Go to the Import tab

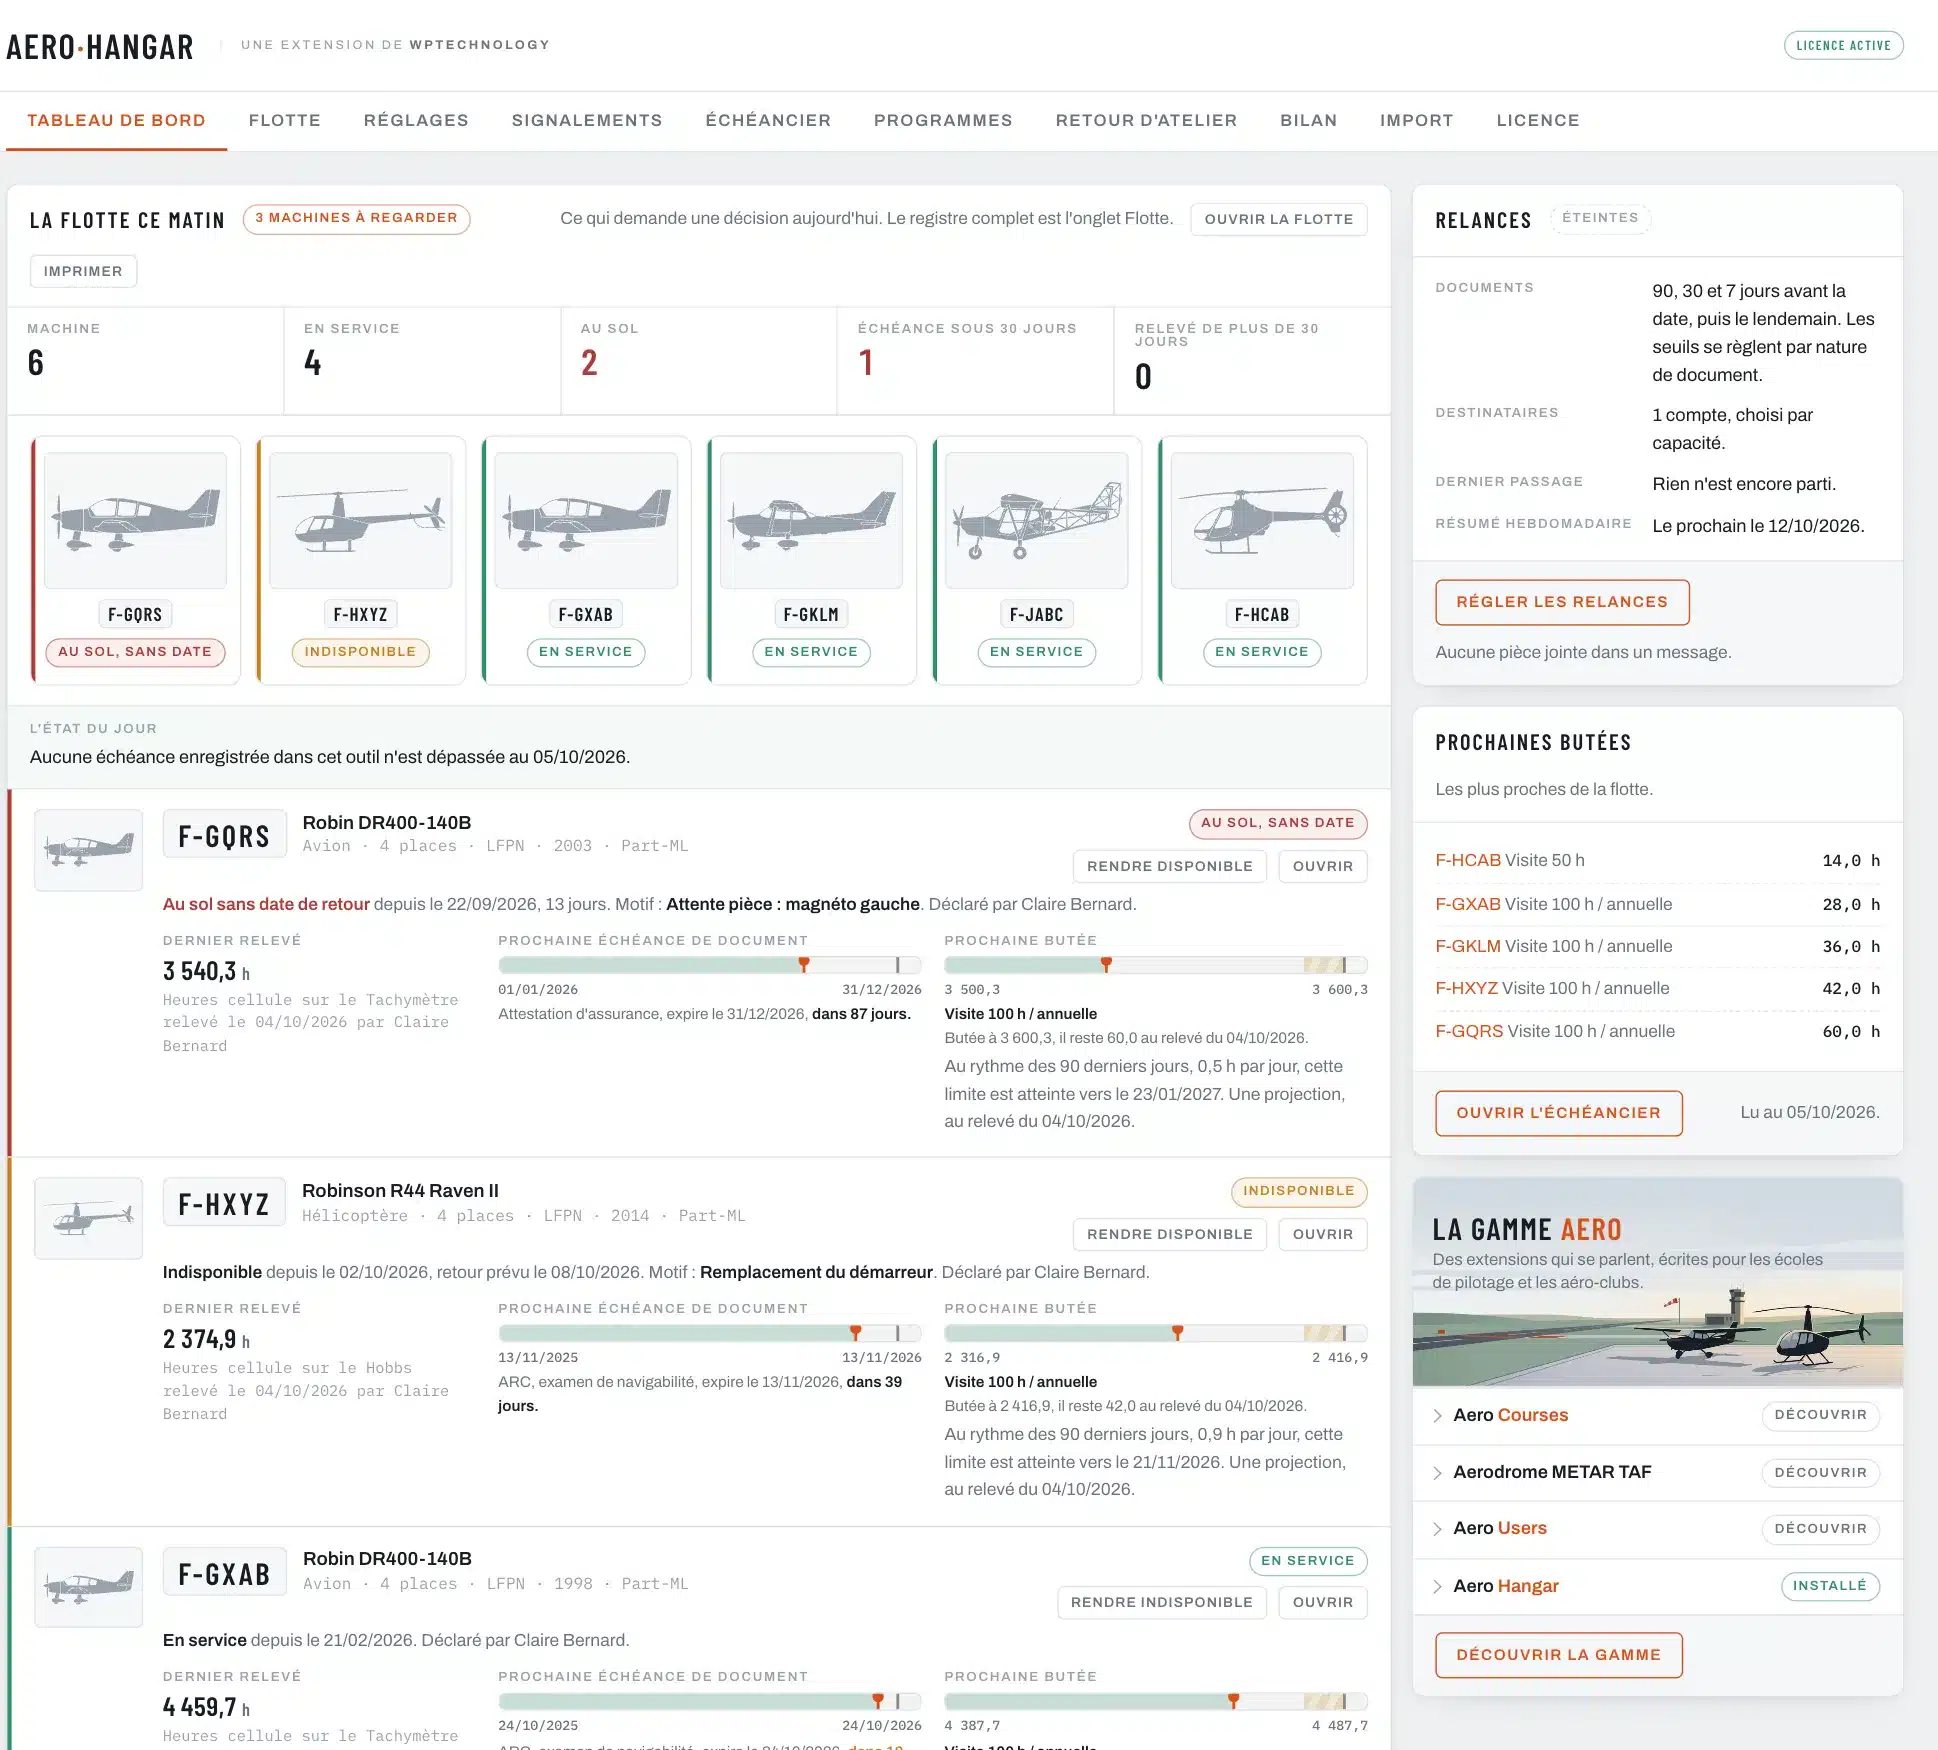1417,120
